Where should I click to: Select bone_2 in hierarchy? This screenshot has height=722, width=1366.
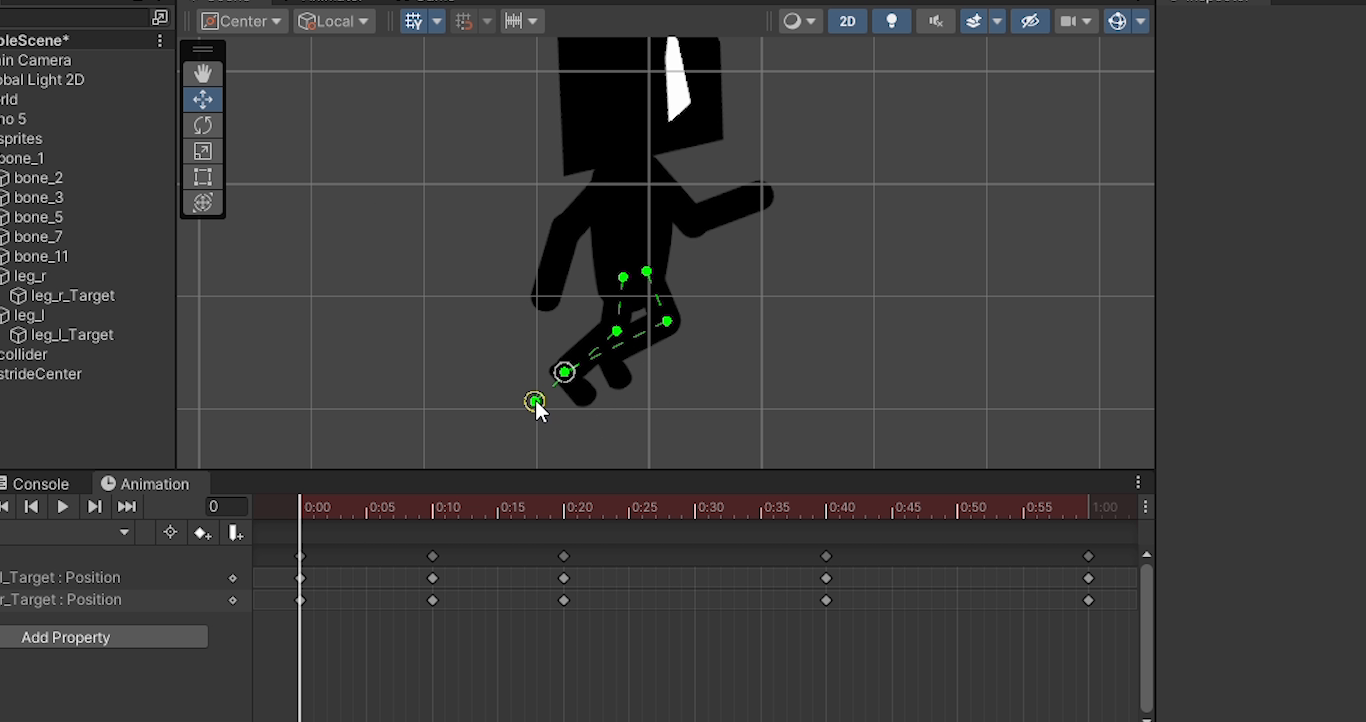coord(38,178)
